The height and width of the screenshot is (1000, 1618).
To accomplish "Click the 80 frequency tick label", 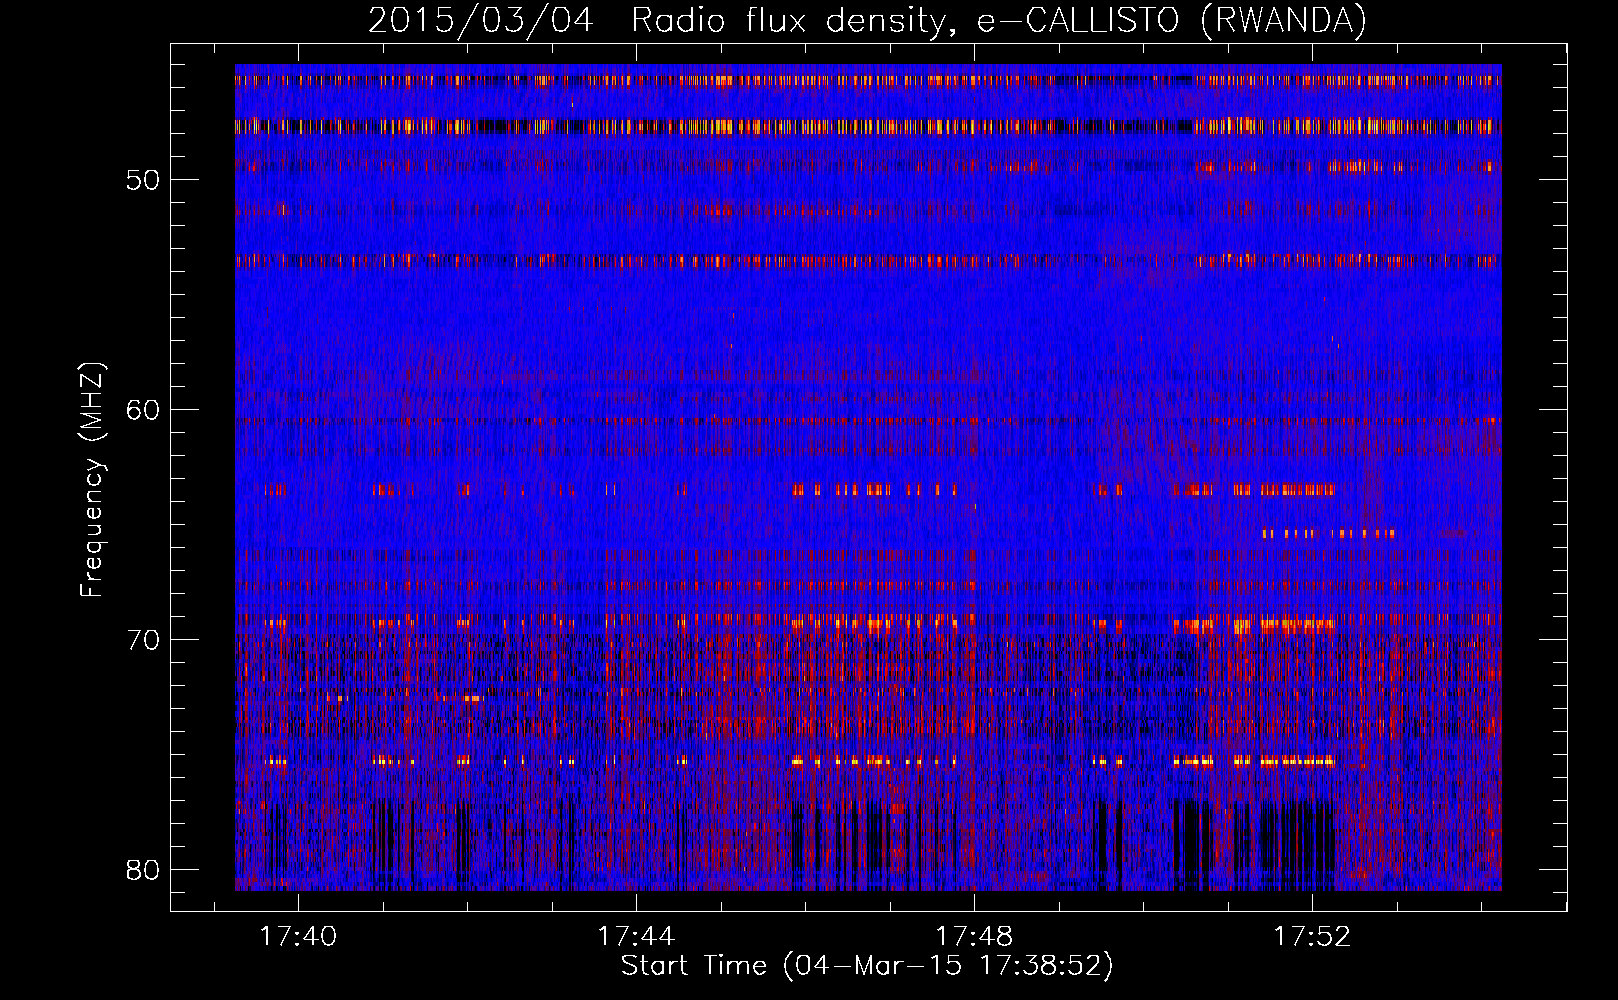I will (x=143, y=870).
